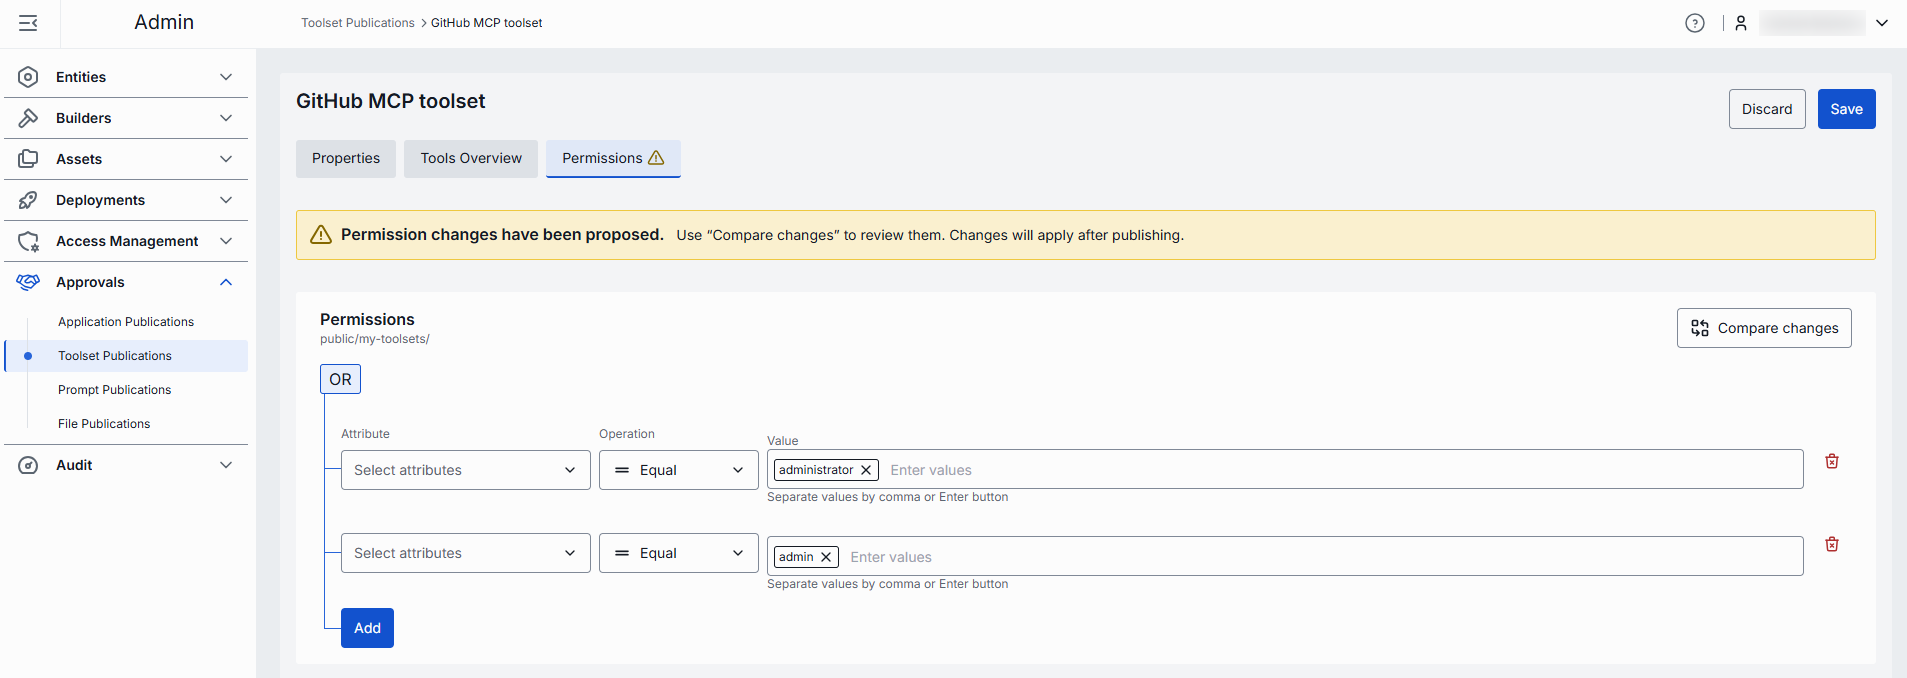Expand the Deployments menu
Image resolution: width=1907 pixels, height=678 pixels.
pyautogui.click(x=226, y=200)
